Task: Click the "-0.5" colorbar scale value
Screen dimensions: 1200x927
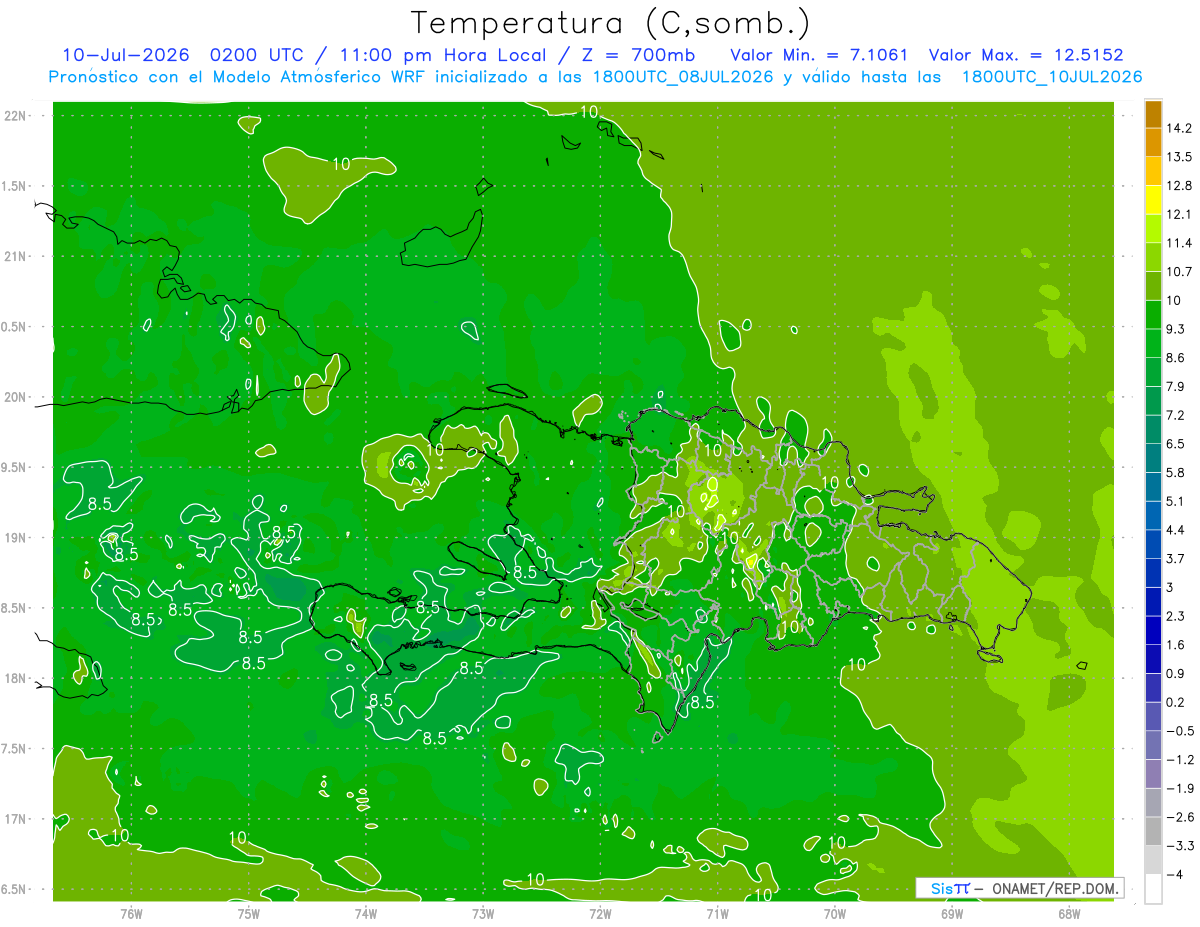Action: pyautogui.click(x=1180, y=731)
